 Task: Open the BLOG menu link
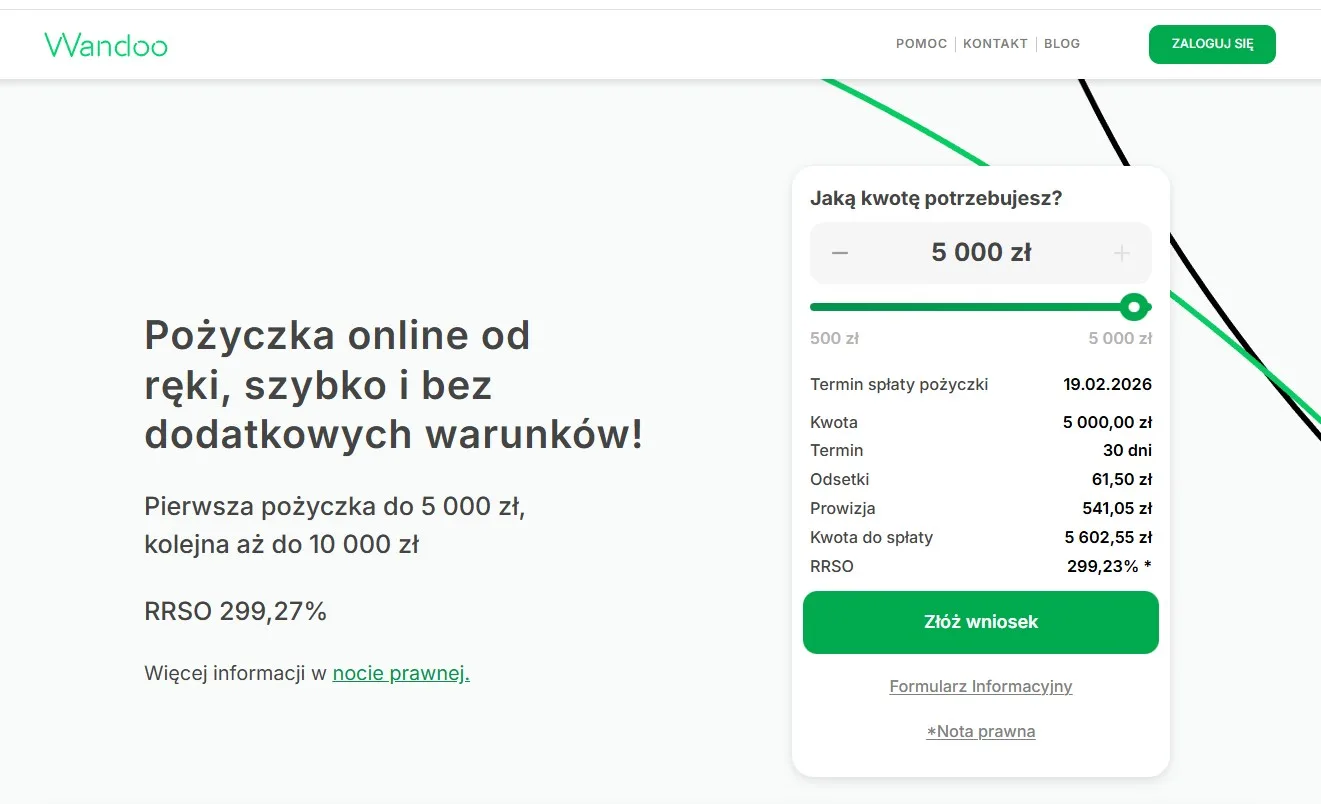tap(1062, 44)
